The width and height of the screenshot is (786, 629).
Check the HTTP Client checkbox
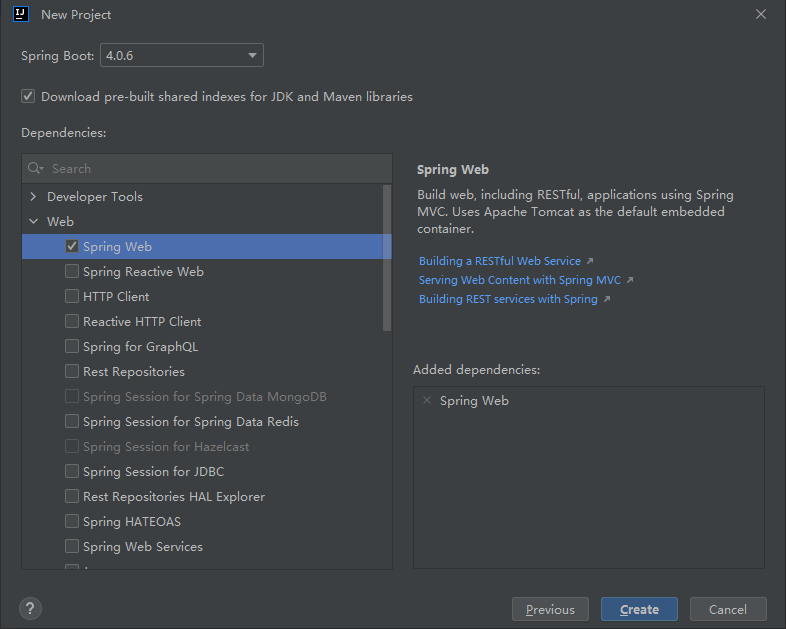coord(72,296)
